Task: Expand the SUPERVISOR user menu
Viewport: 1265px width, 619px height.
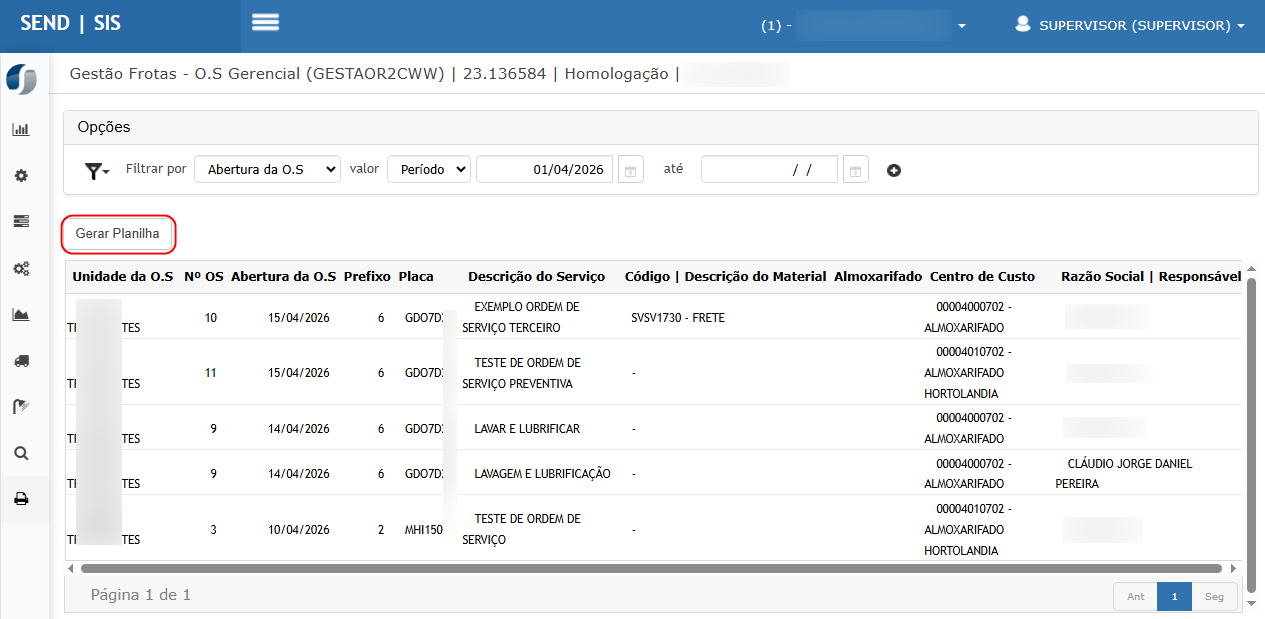Action: pos(1130,25)
